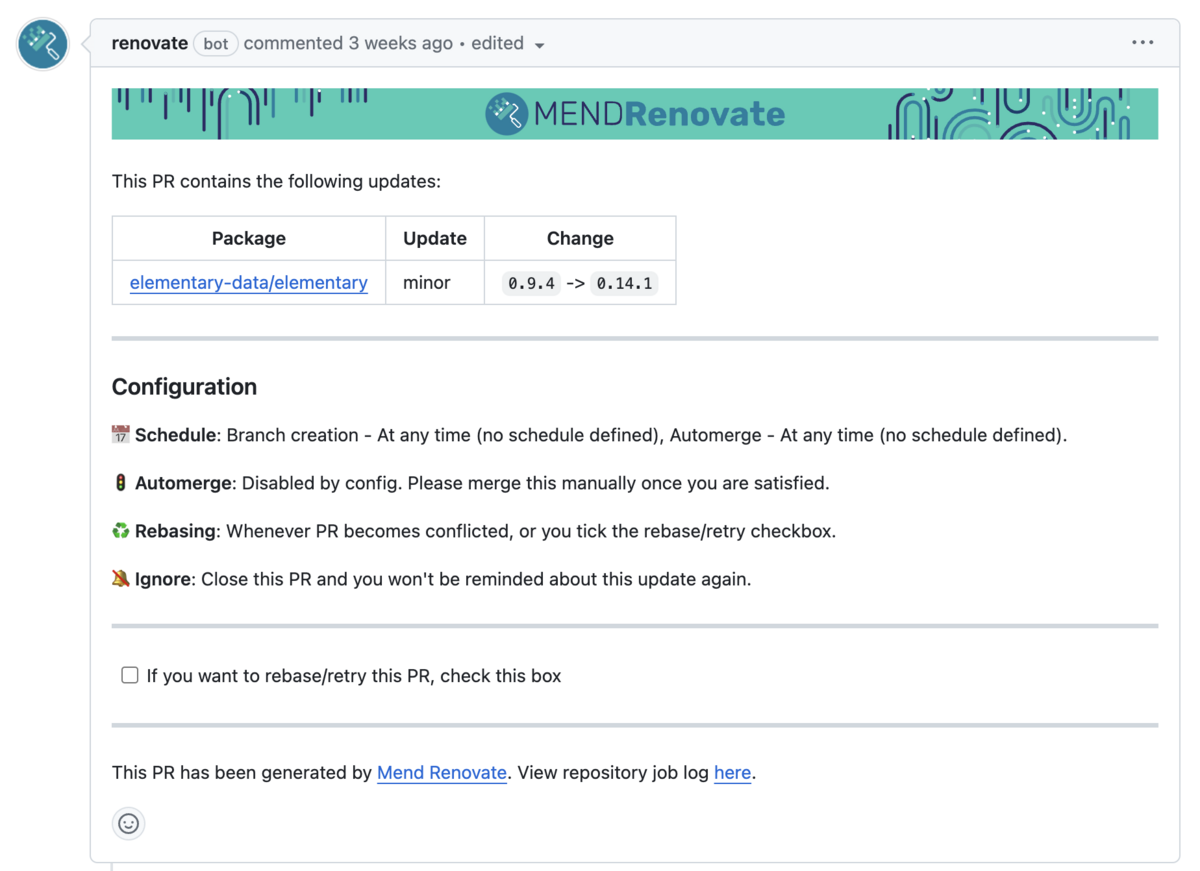This screenshot has height=871, width=1200.
Task: Click the bold Ignore label
Action: click(163, 579)
